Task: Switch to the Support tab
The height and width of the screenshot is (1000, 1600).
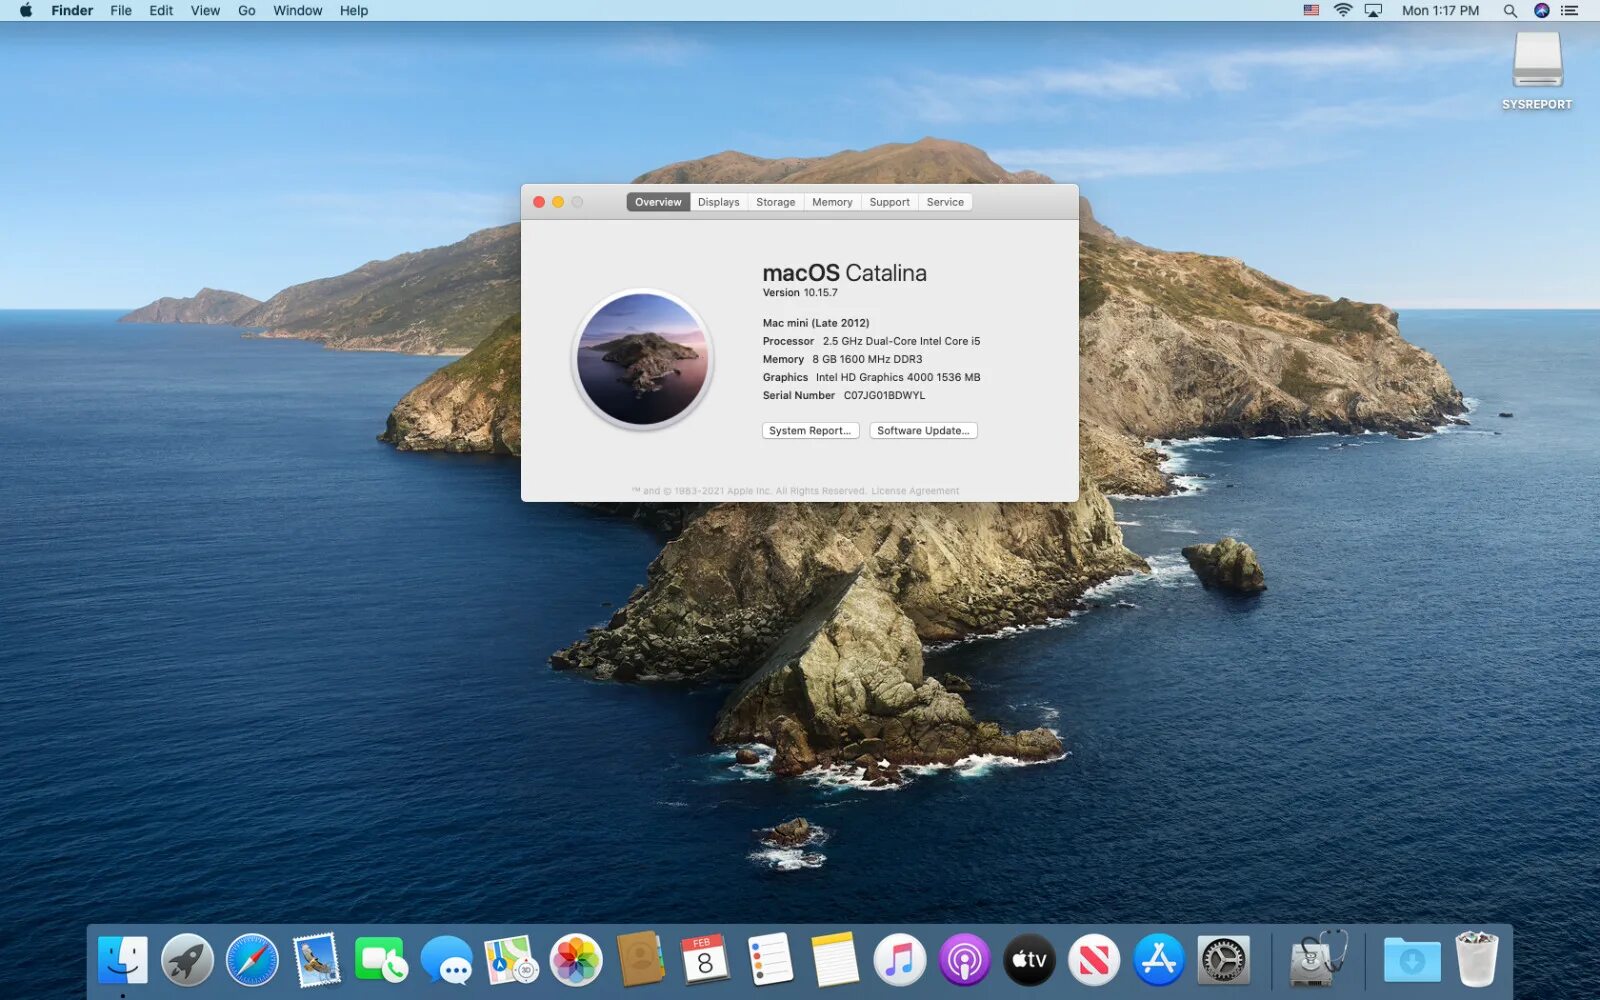Action: (x=890, y=202)
